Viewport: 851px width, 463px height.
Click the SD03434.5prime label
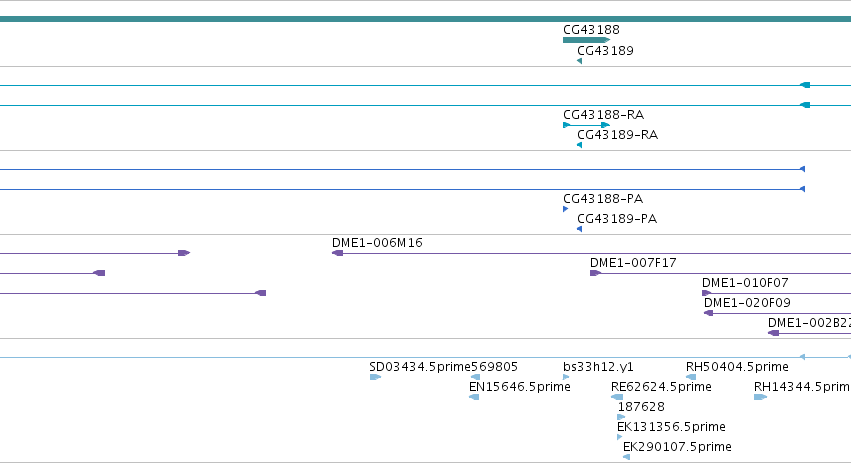point(420,367)
